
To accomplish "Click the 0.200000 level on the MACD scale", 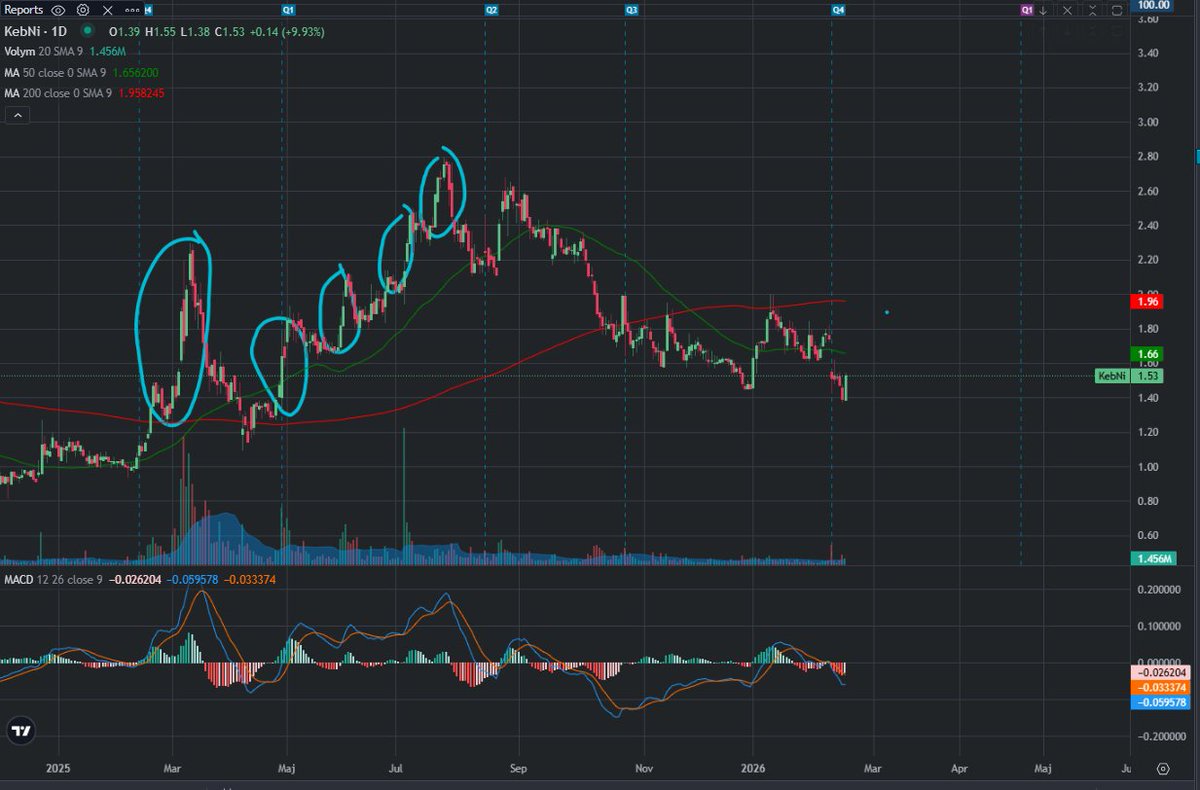I will point(1160,590).
